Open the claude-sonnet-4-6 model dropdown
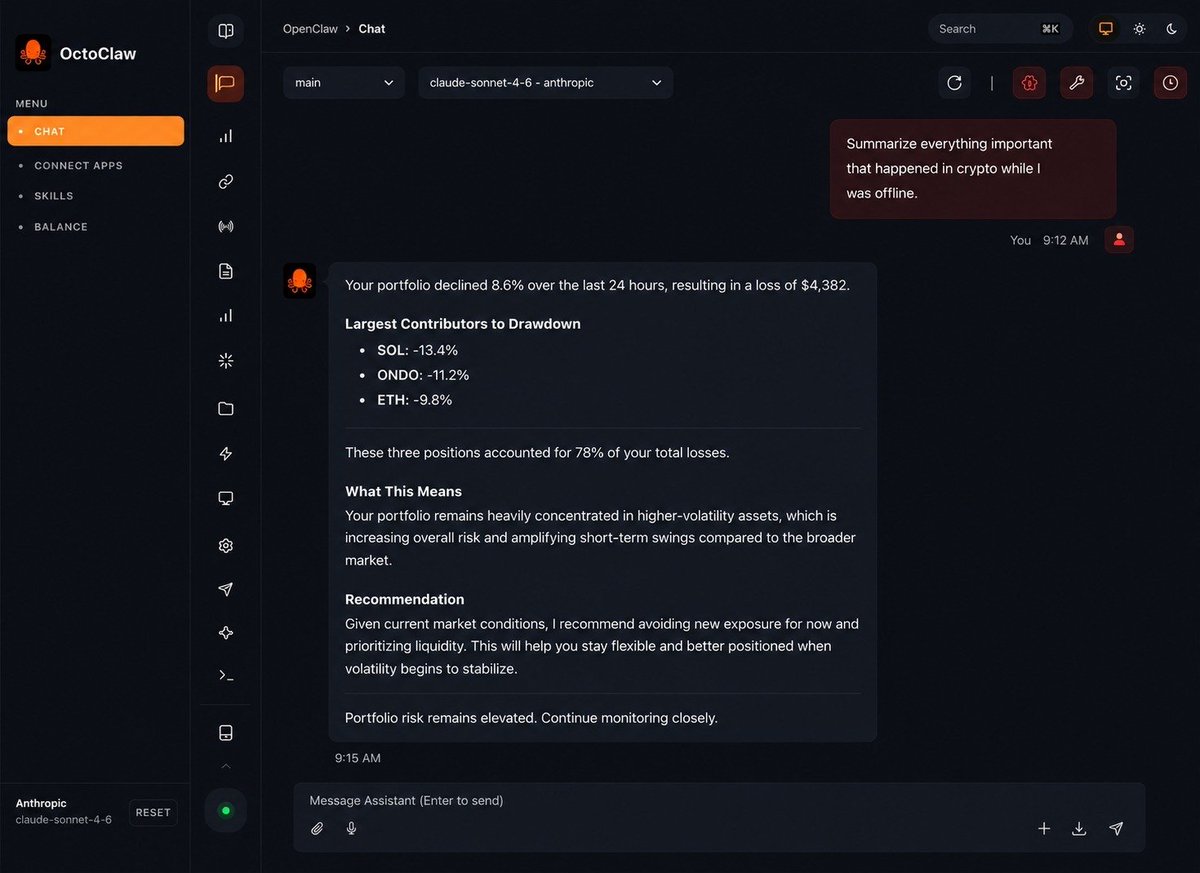The width and height of the screenshot is (1200, 873). (546, 83)
